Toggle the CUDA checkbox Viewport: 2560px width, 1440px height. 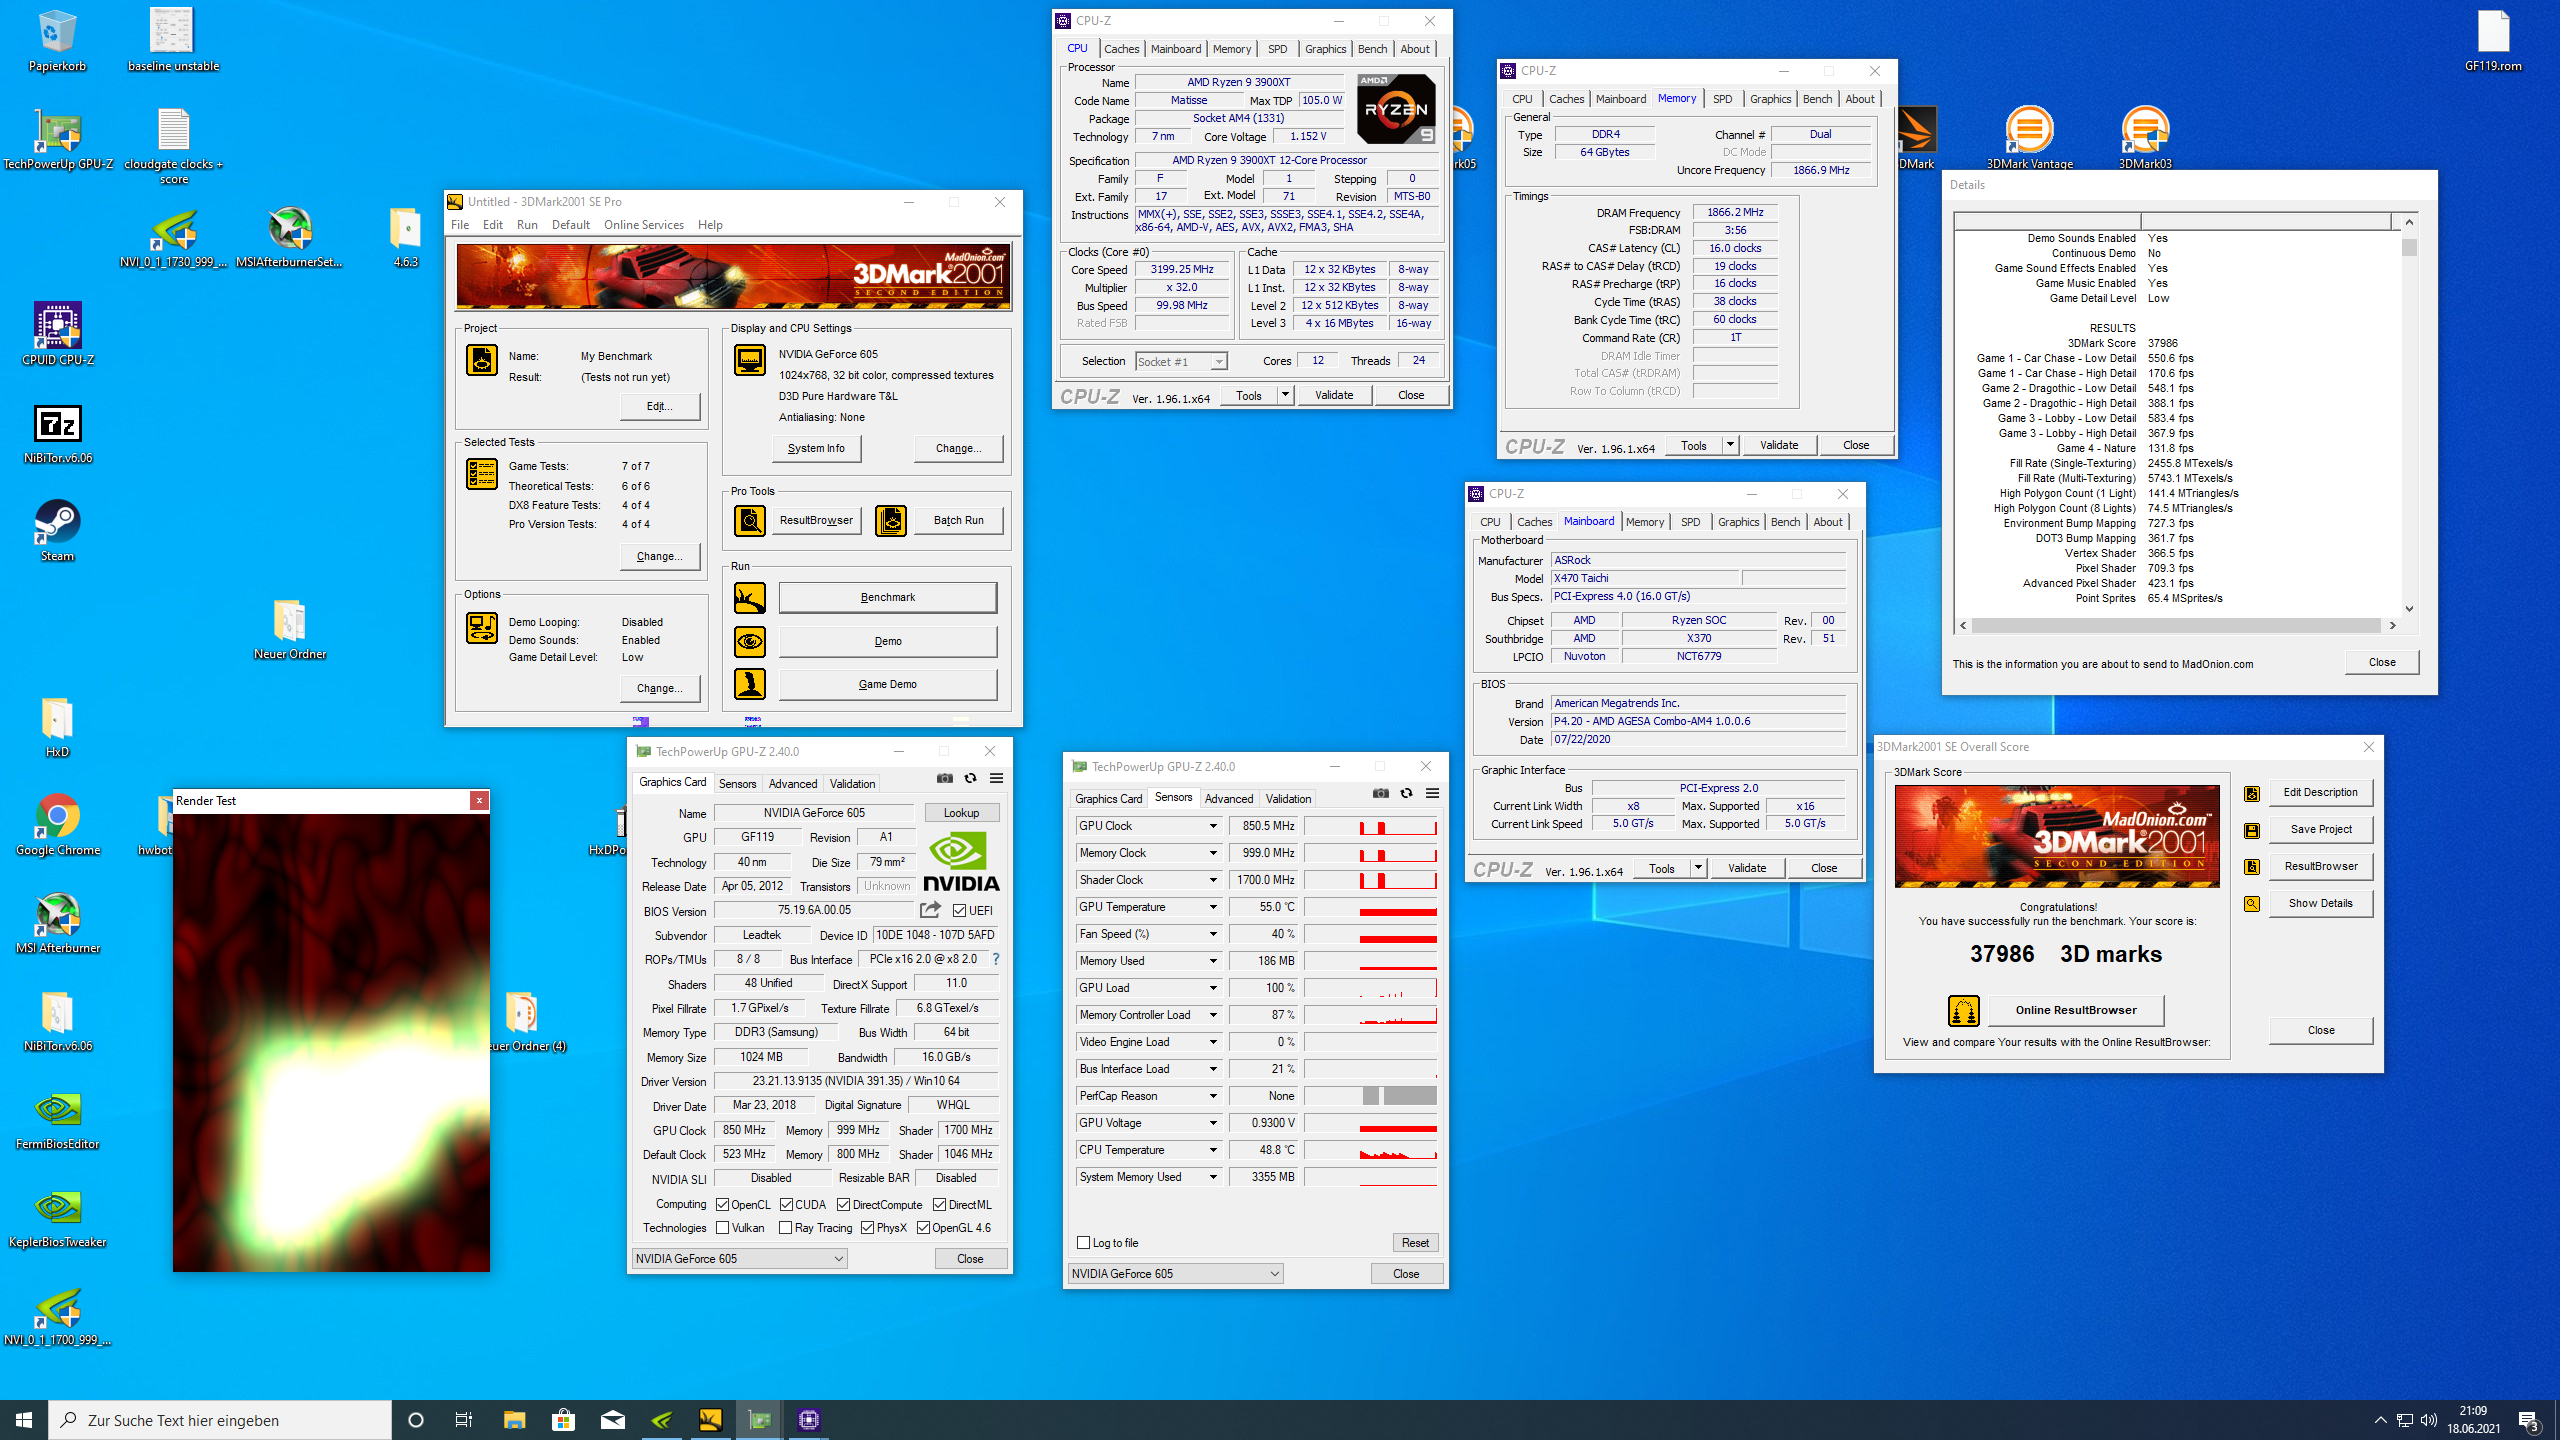[x=786, y=1205]
